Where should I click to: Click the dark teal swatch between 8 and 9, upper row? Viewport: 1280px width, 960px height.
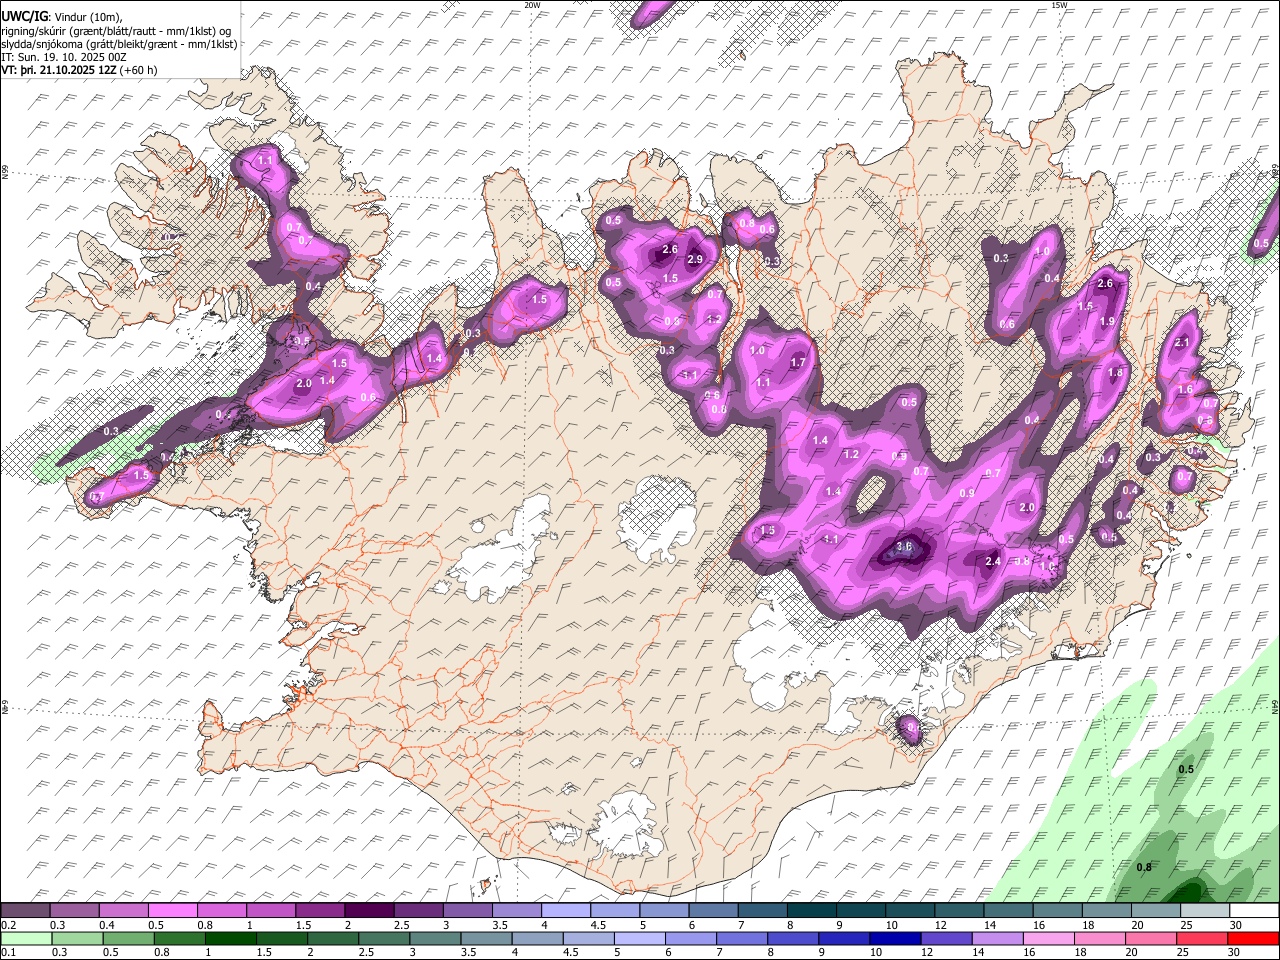[811, 910]
